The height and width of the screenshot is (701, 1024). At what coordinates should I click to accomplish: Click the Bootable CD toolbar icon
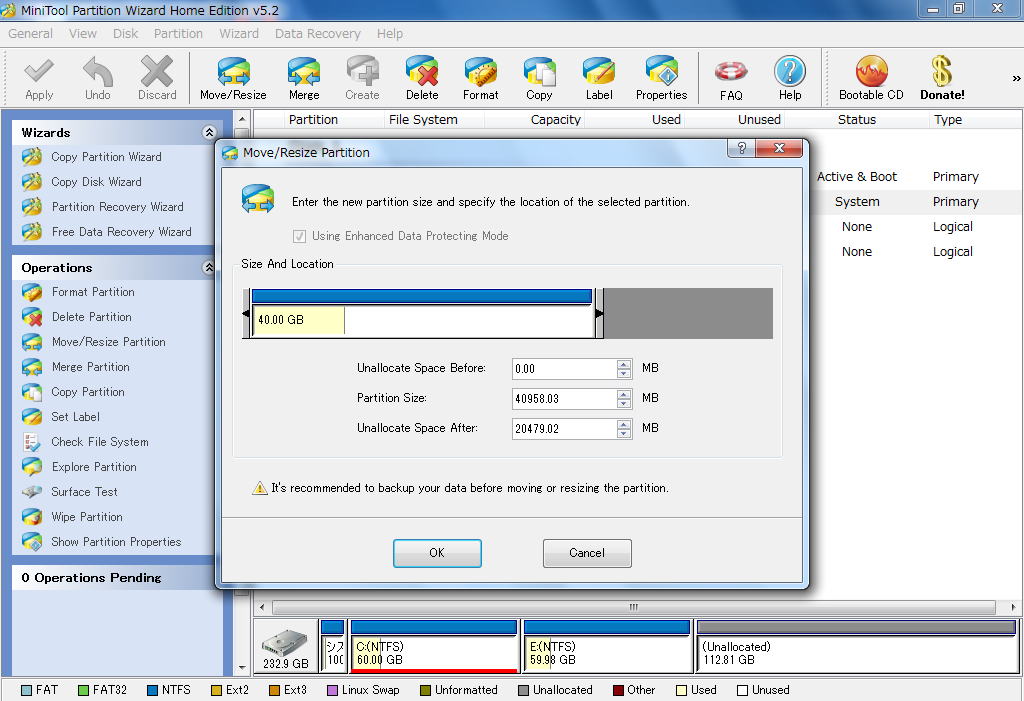871,78
